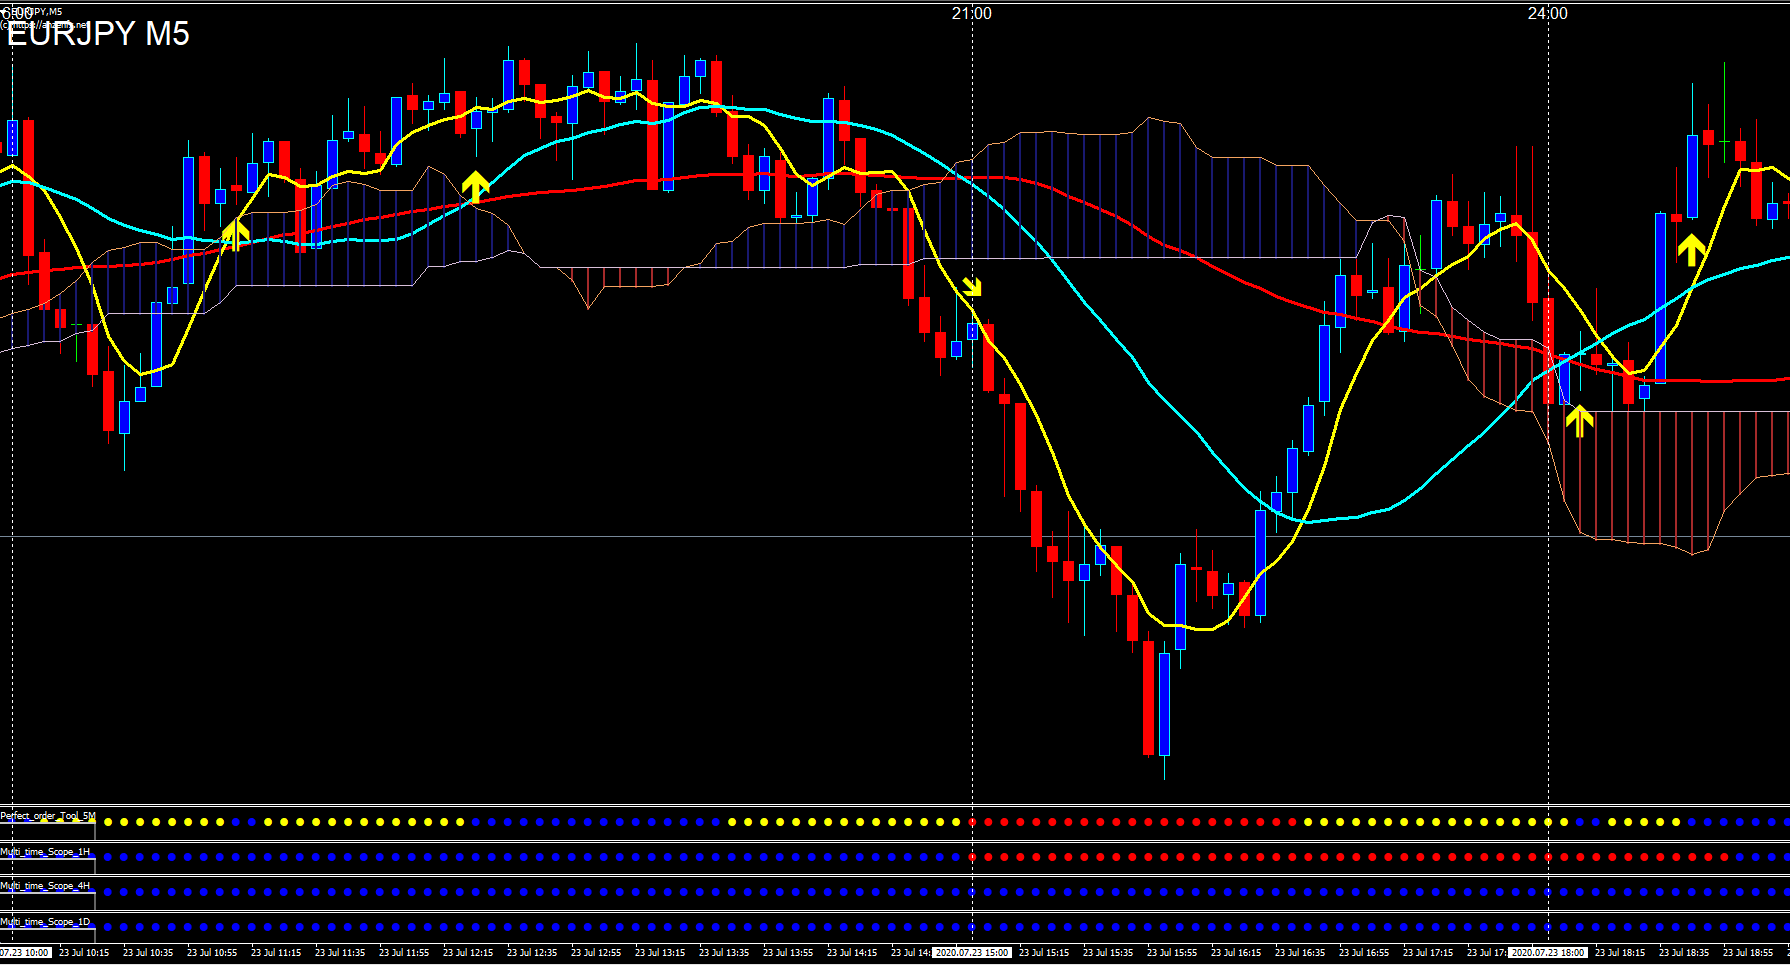
Task: Click the 23 Jul 13:35 axis label
Action: coord(724,953)
